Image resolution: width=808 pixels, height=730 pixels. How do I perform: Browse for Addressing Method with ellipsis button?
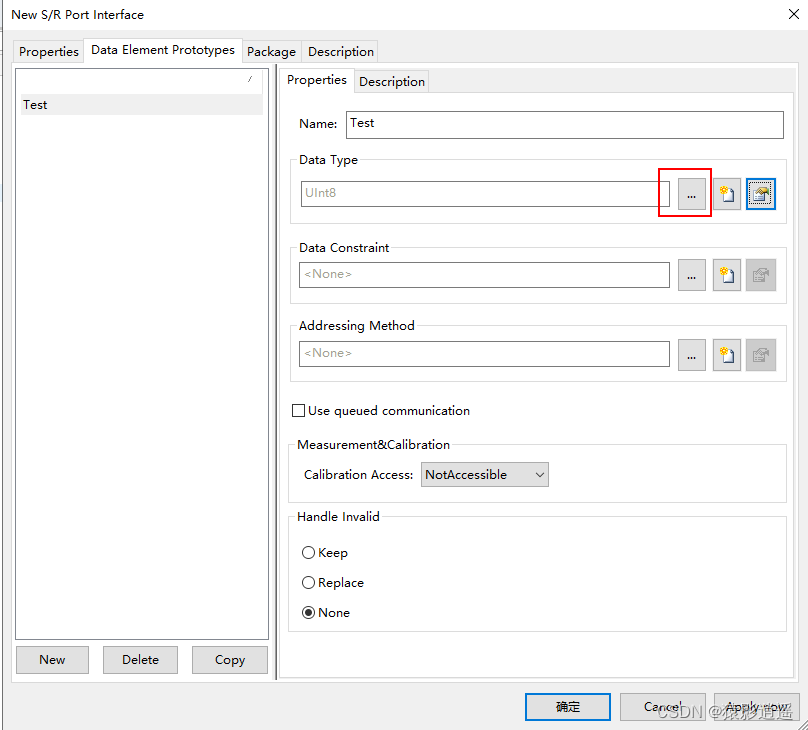692,355
